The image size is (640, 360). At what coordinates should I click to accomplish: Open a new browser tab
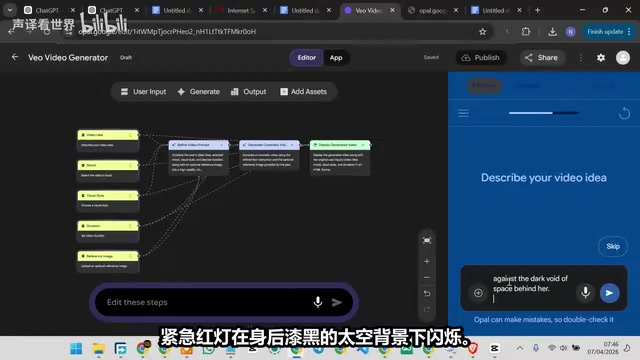[538, 10]
